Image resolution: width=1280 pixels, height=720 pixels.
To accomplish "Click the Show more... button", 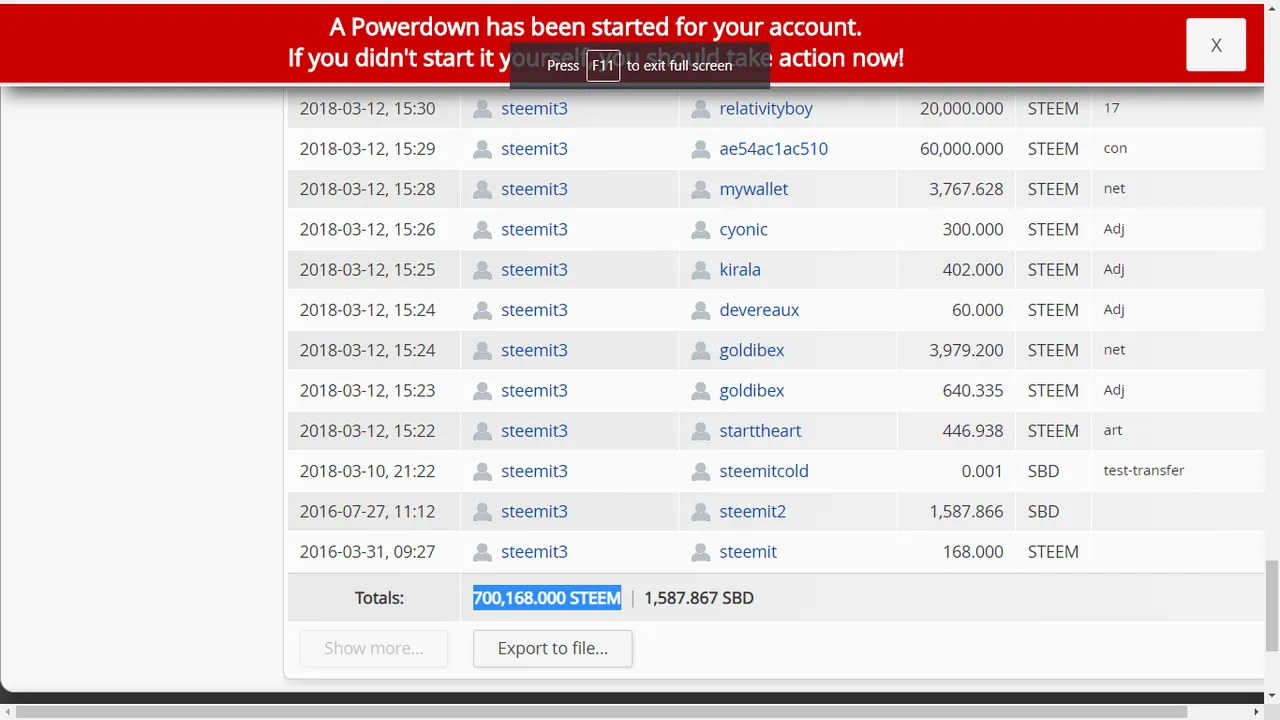I will pos(374,648).
